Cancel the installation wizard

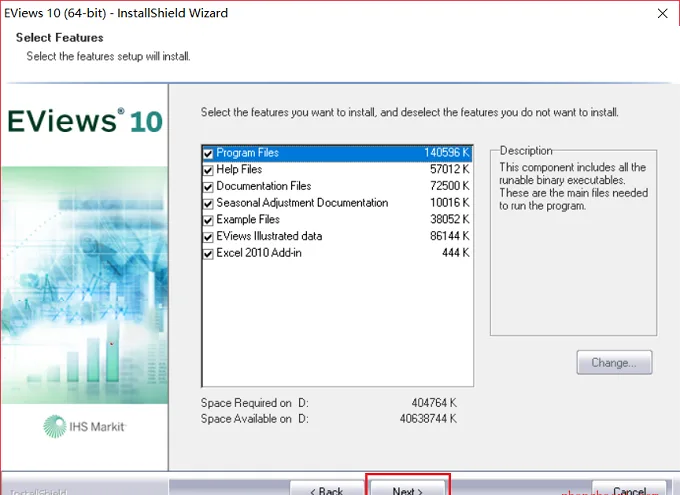(629, 488)
